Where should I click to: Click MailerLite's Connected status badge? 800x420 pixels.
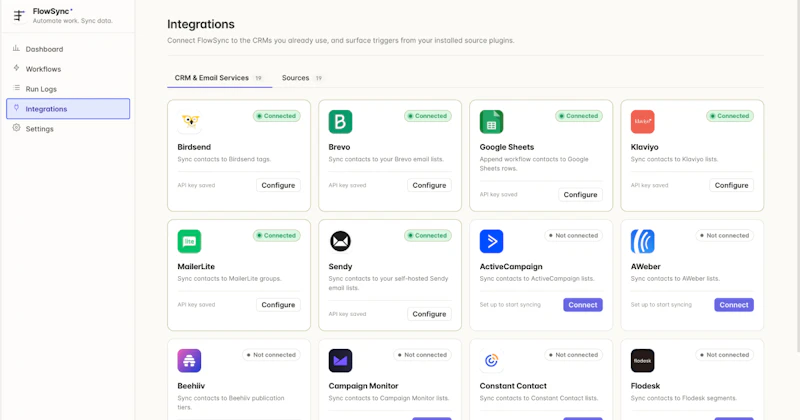277,235
